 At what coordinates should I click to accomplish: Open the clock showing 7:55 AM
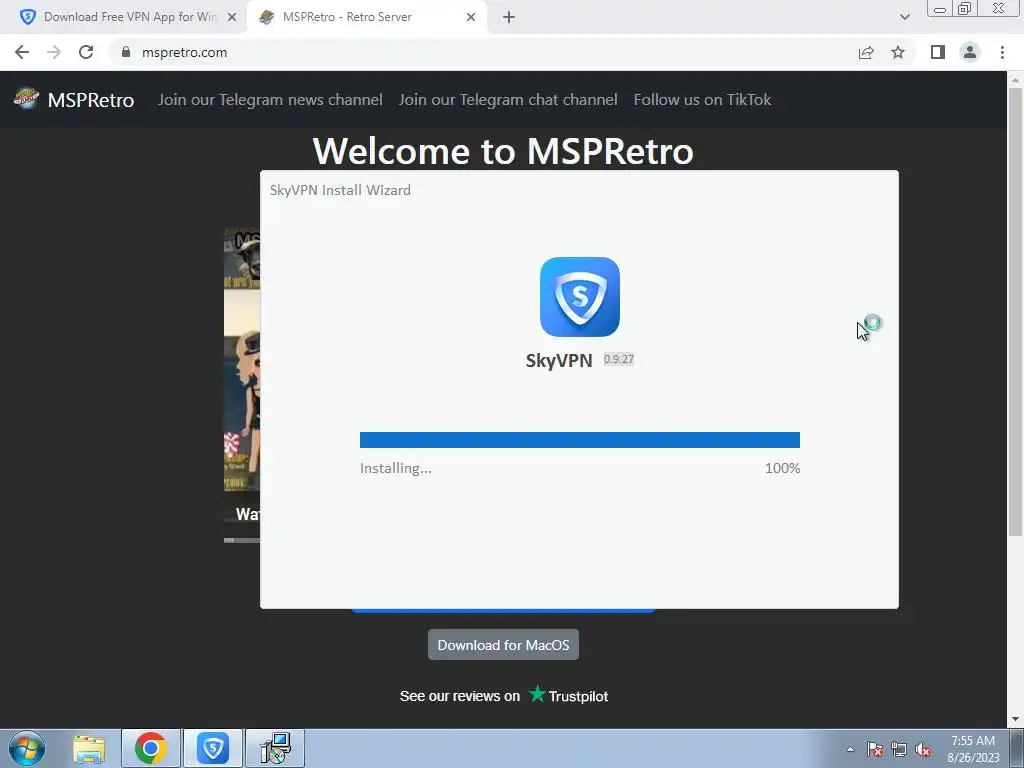pyautogui.click(x=973, y=748)
